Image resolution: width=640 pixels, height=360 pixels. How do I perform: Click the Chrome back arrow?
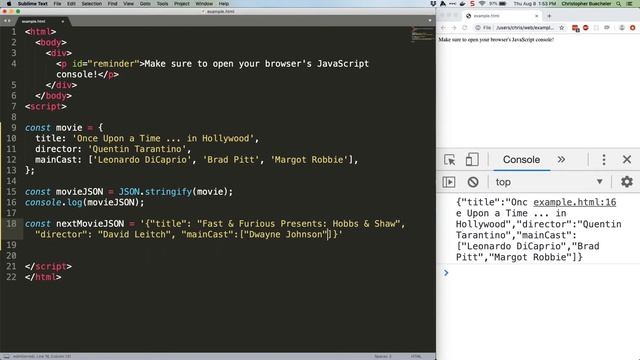coord(443,28)
